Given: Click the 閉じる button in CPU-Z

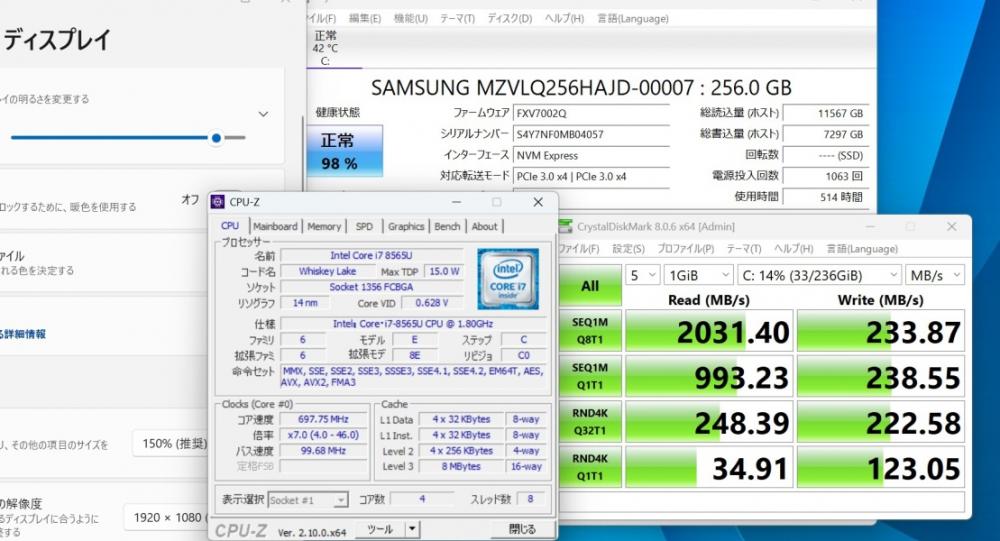Looking at the screenshot, I should coord(522,529).
